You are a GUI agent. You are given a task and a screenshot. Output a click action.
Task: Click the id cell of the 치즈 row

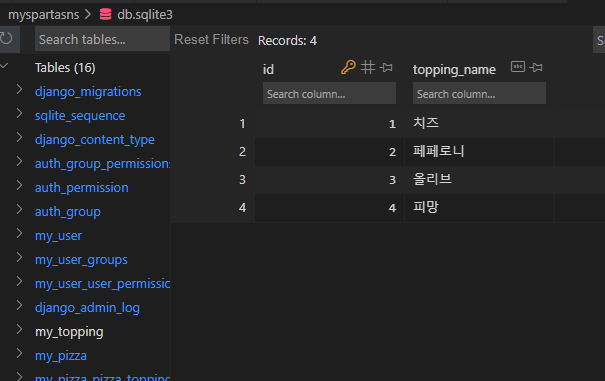pyautogui.click(x=329, y=124)
